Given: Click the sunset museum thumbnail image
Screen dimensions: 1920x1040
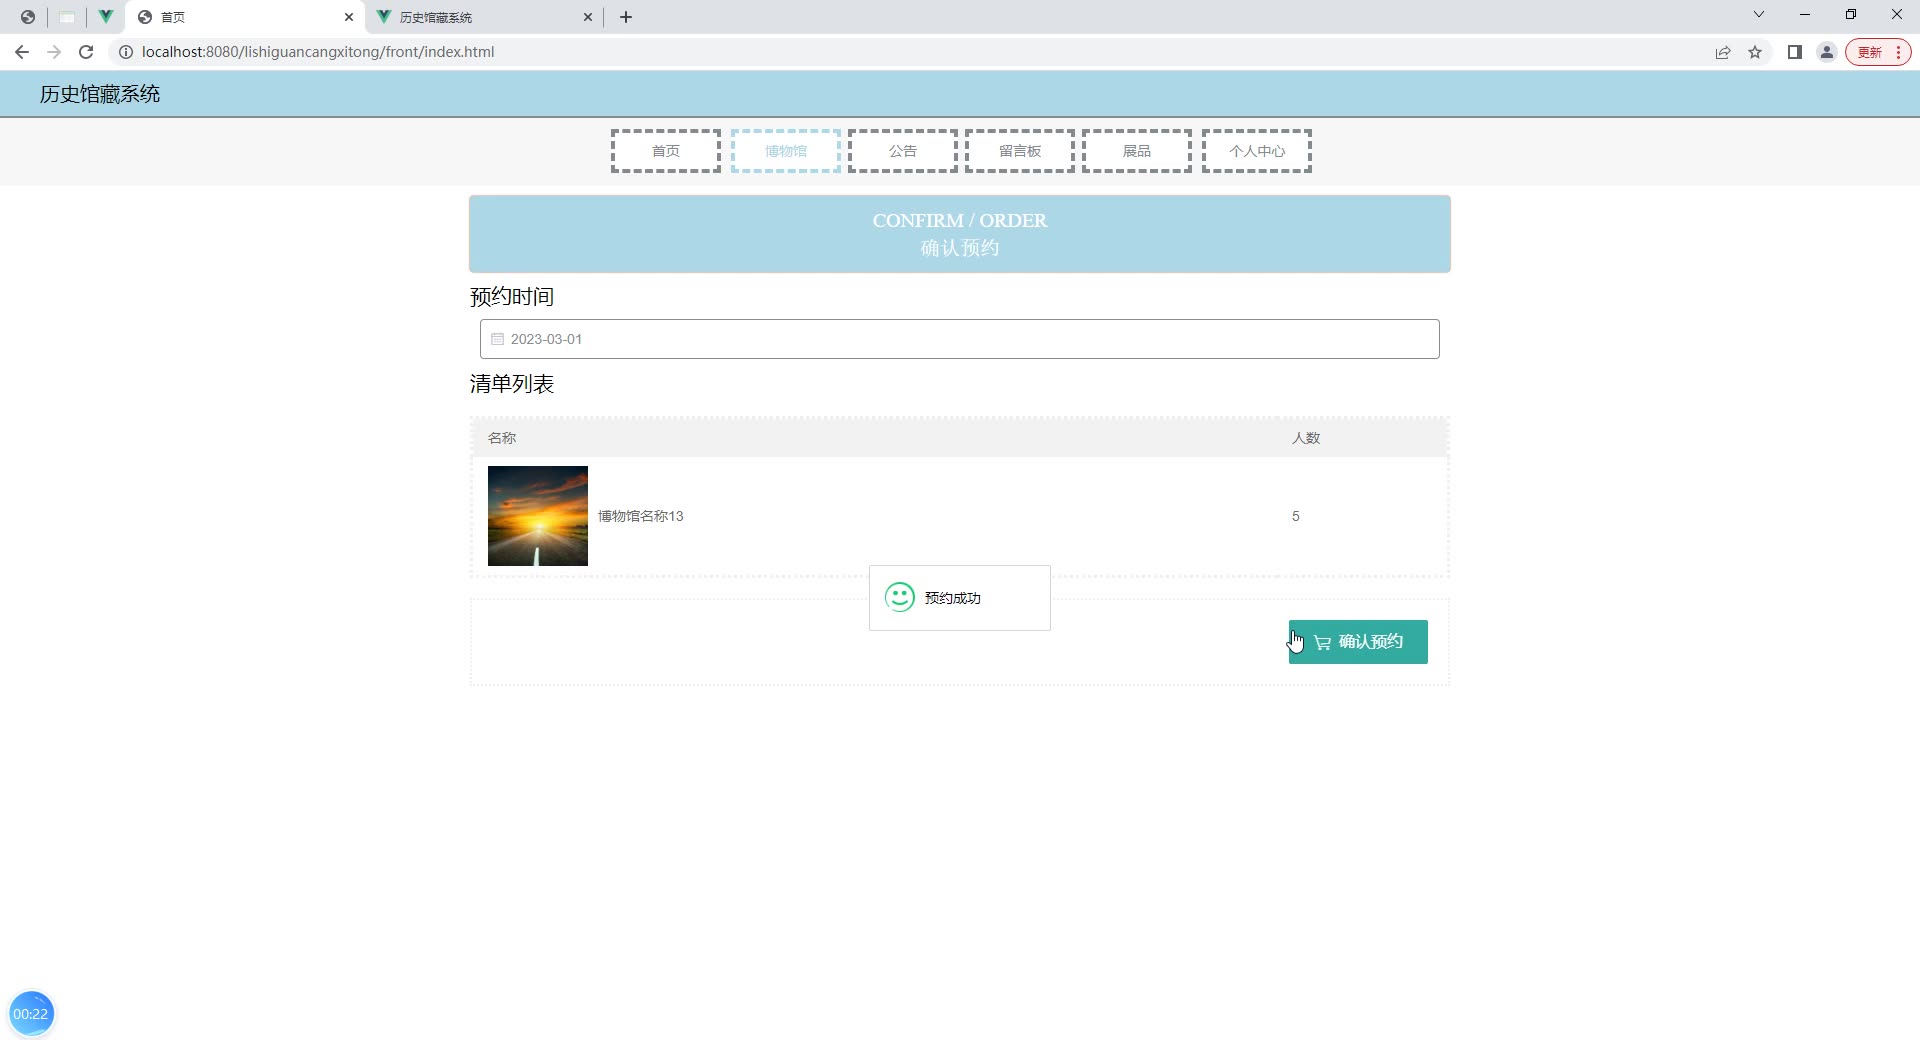Looking at the screenshot, I should [538, 516].
